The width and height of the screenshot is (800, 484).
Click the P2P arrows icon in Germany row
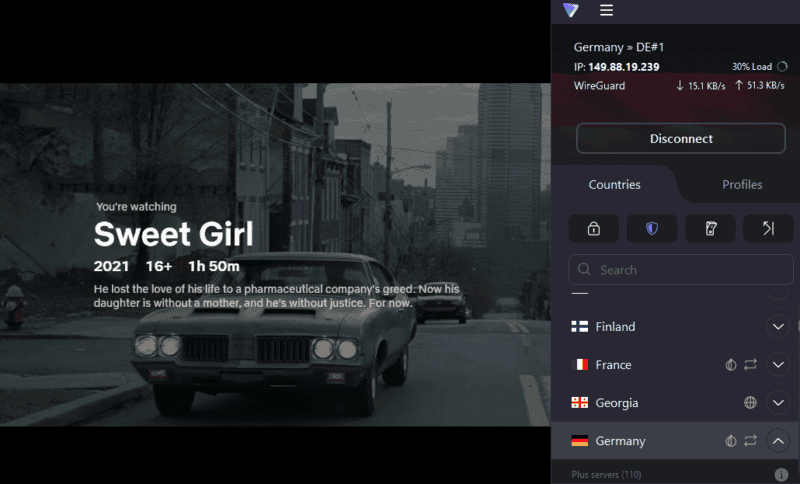click(750, 441)
